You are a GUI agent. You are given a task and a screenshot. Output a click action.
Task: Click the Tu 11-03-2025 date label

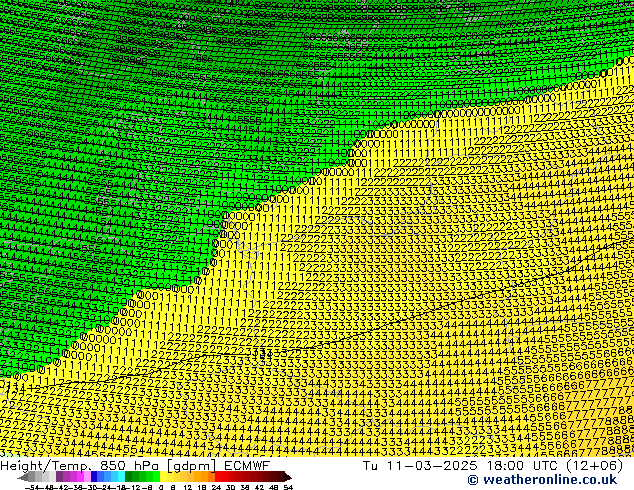[405, 465]
